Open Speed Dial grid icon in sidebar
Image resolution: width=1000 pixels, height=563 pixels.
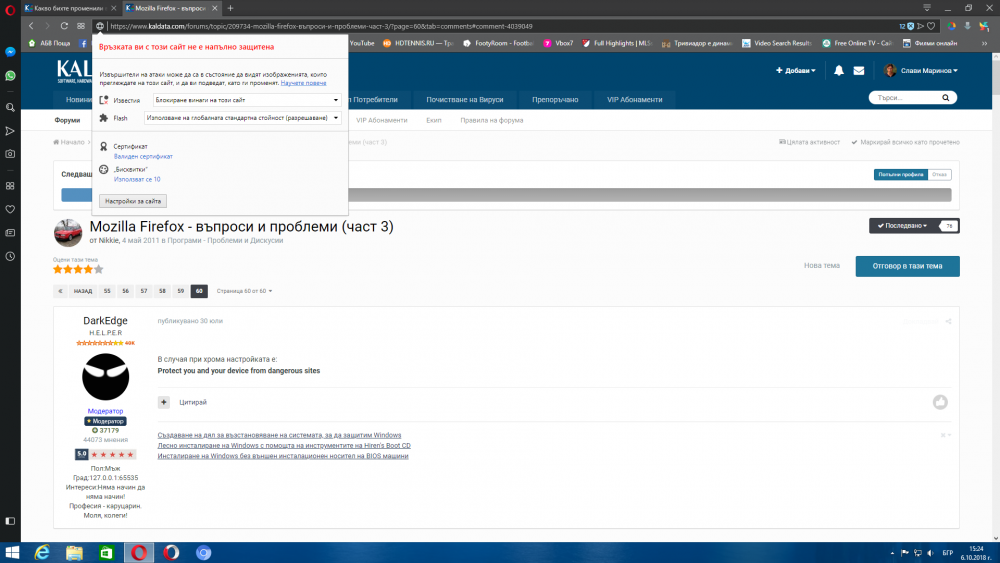tap(10, 186)
